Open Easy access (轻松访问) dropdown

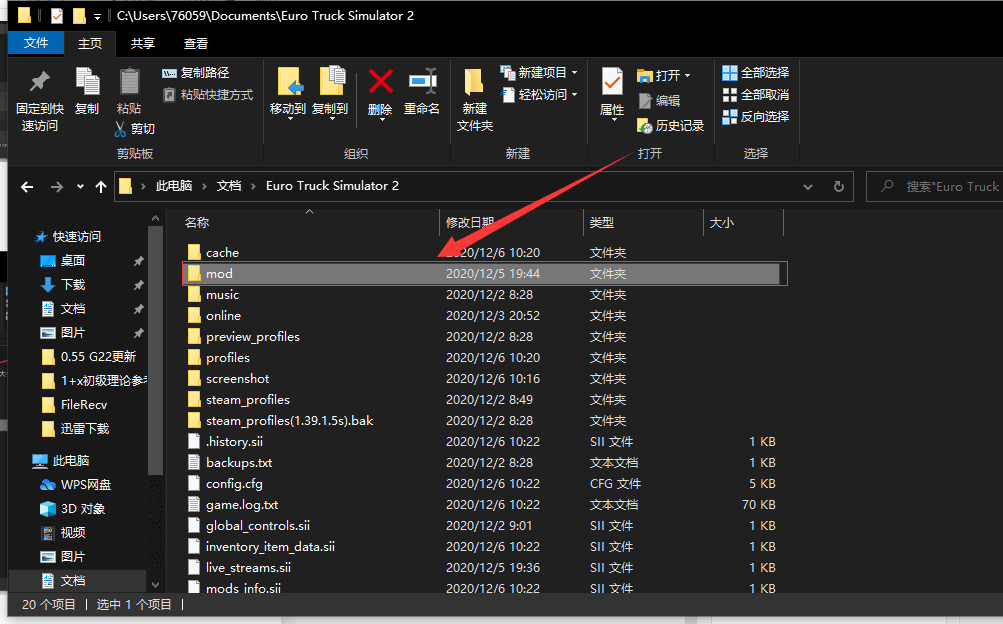click(x=539, y=95)
